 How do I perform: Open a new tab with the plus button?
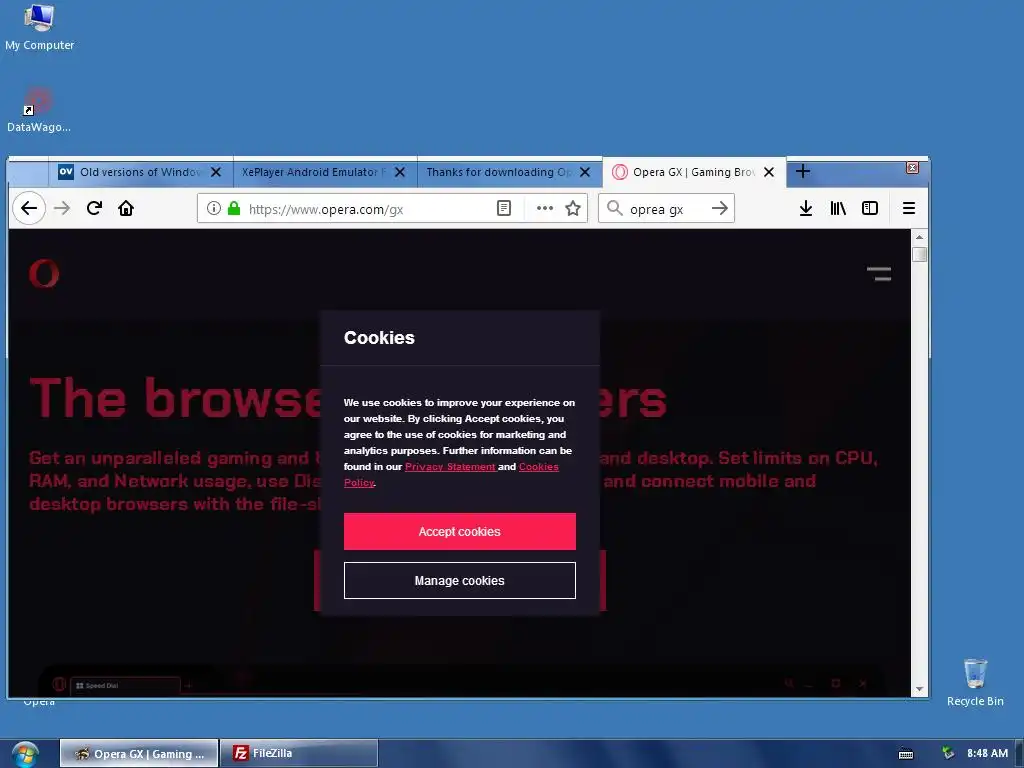click(803, 172)
